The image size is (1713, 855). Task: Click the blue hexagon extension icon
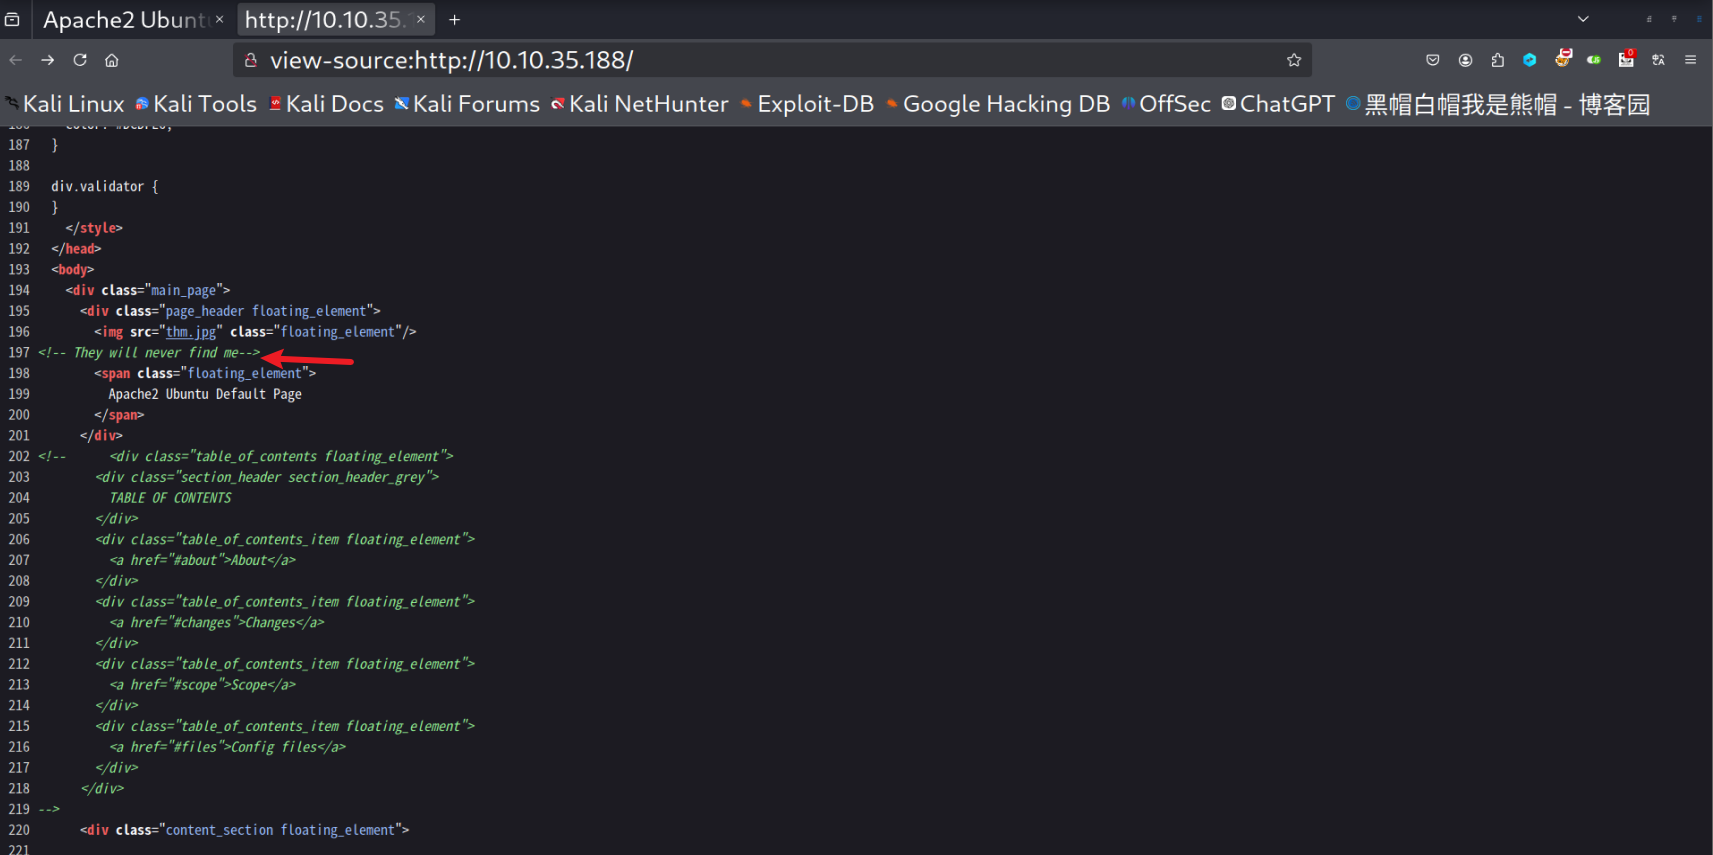click(1529, 60)
